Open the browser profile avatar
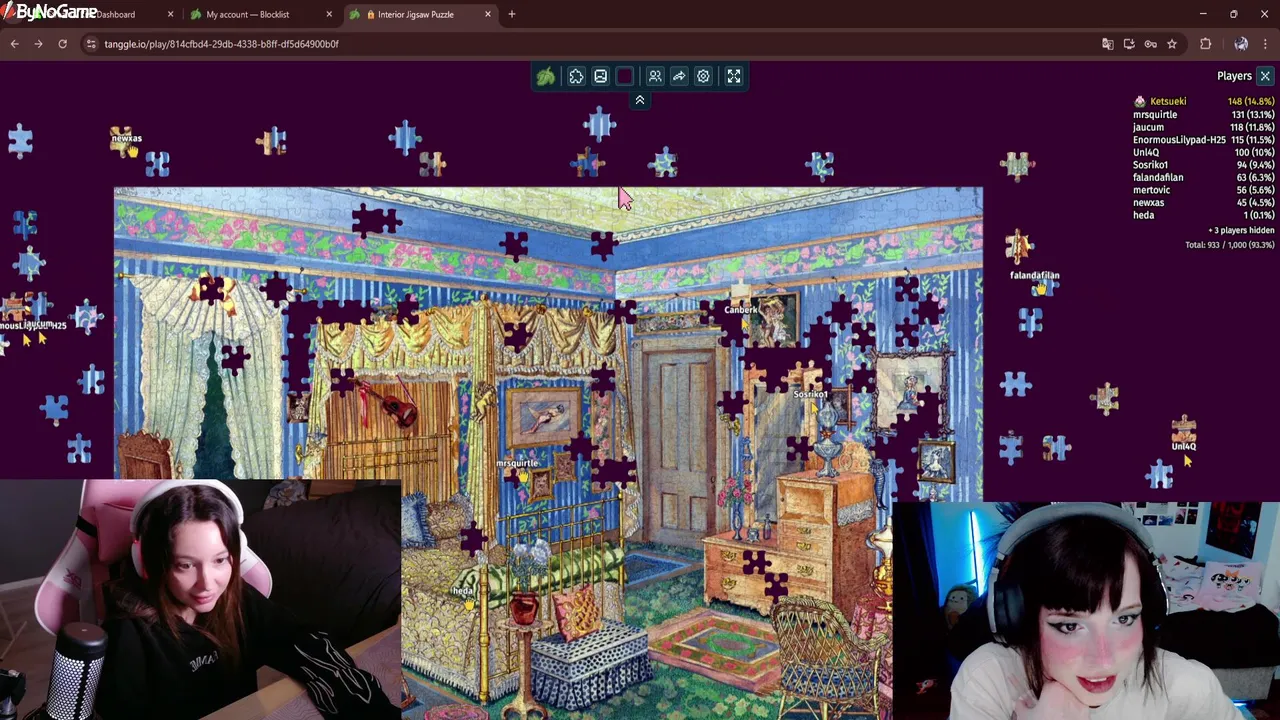 (1241, 44)
